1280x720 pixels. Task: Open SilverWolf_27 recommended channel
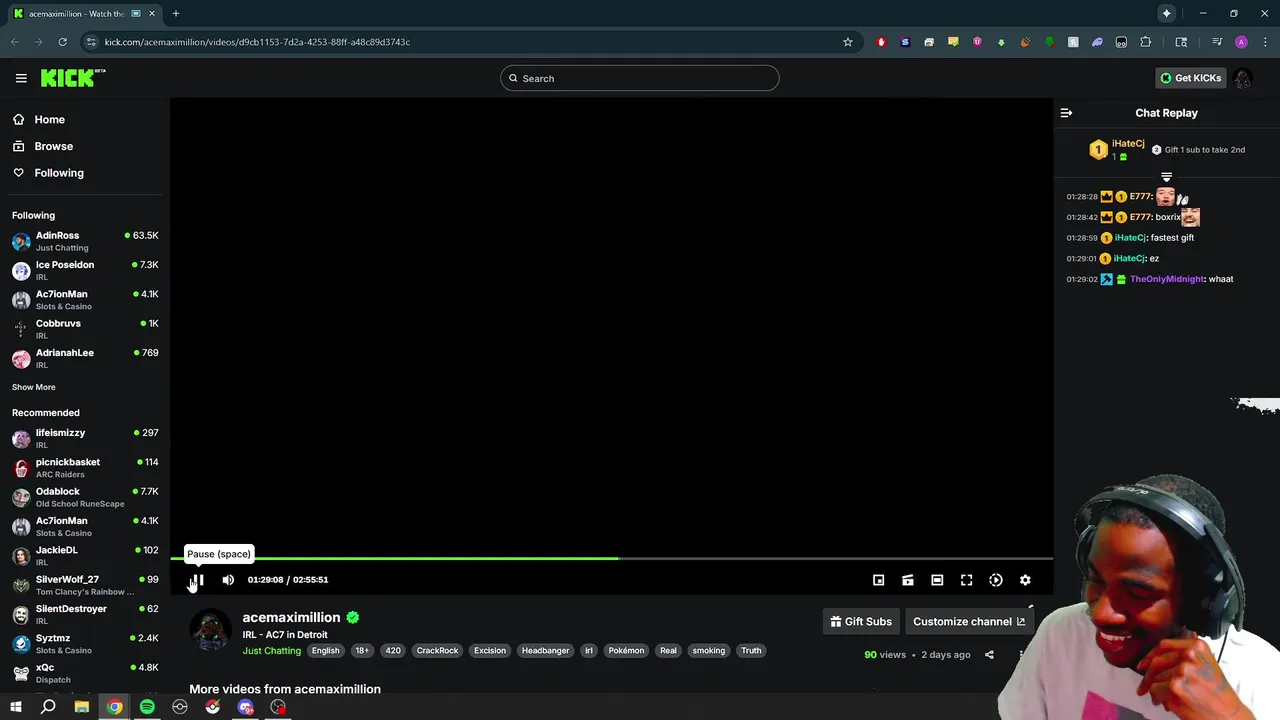click(85, 585)
